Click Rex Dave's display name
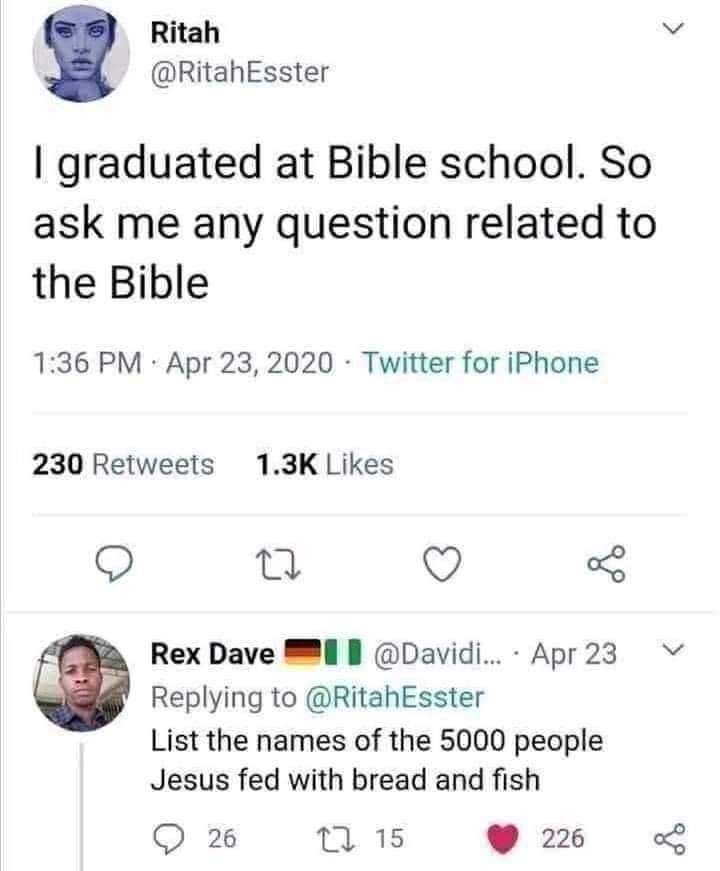The image size is (720, 871). tap(211, 655)
